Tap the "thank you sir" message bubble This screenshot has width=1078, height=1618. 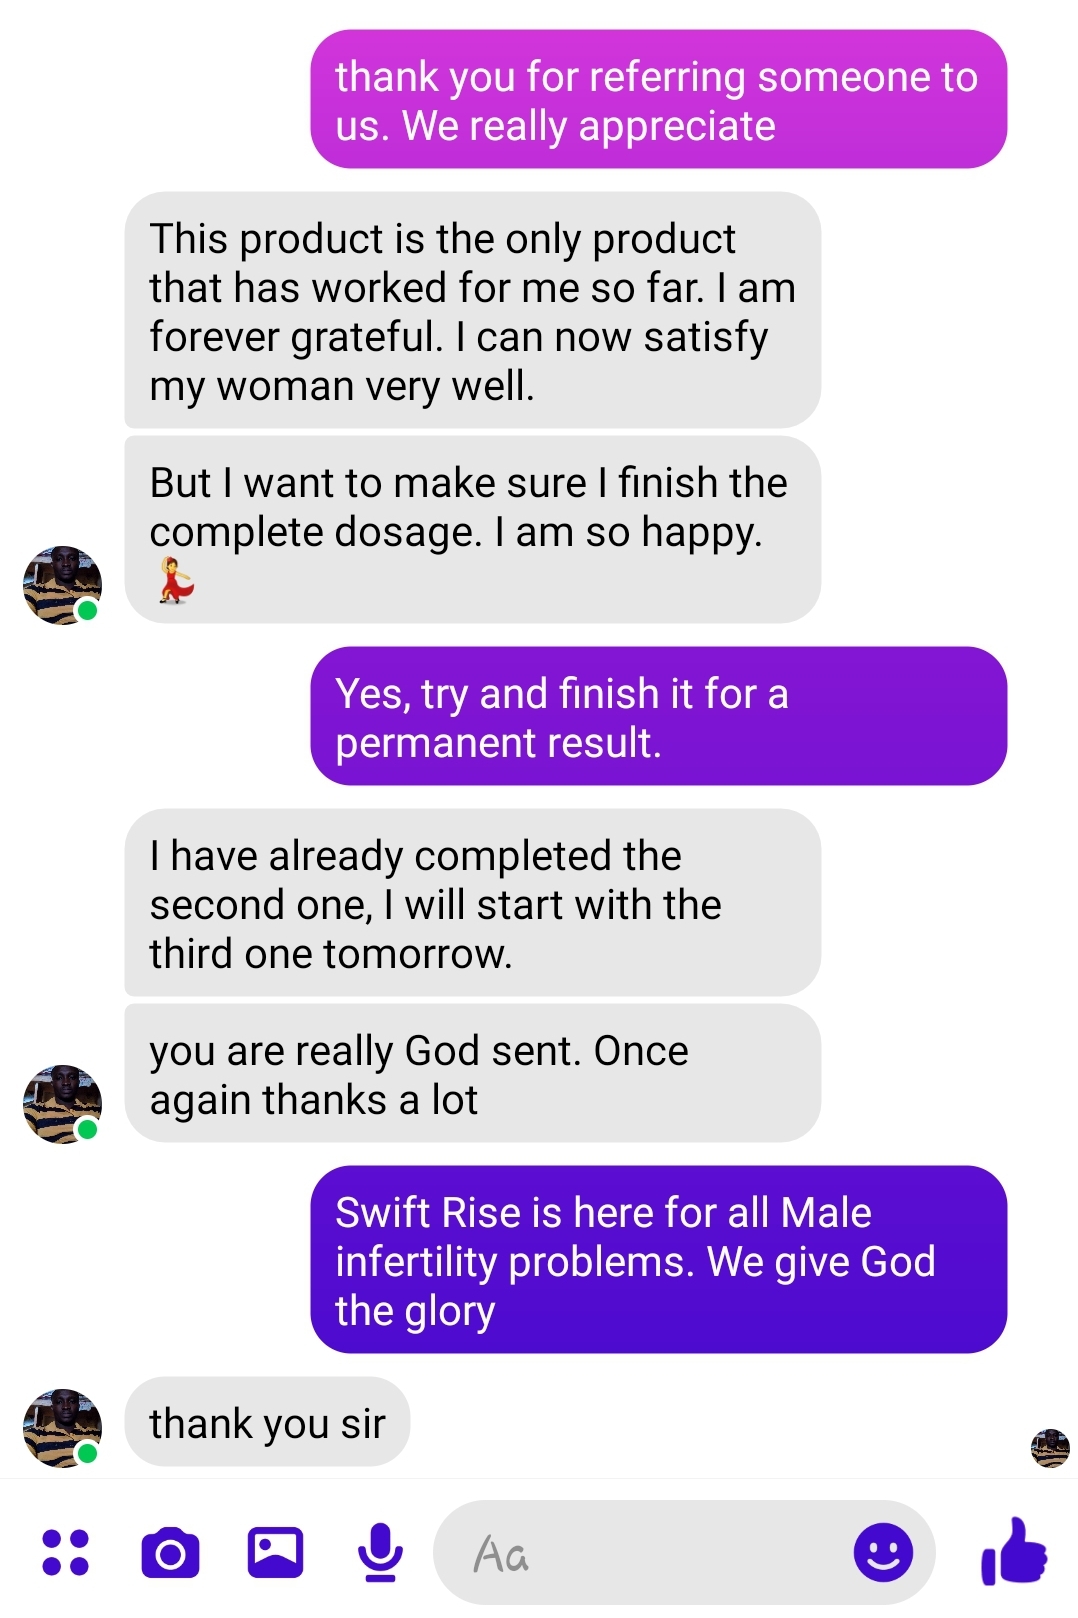tap(267, 1423)
